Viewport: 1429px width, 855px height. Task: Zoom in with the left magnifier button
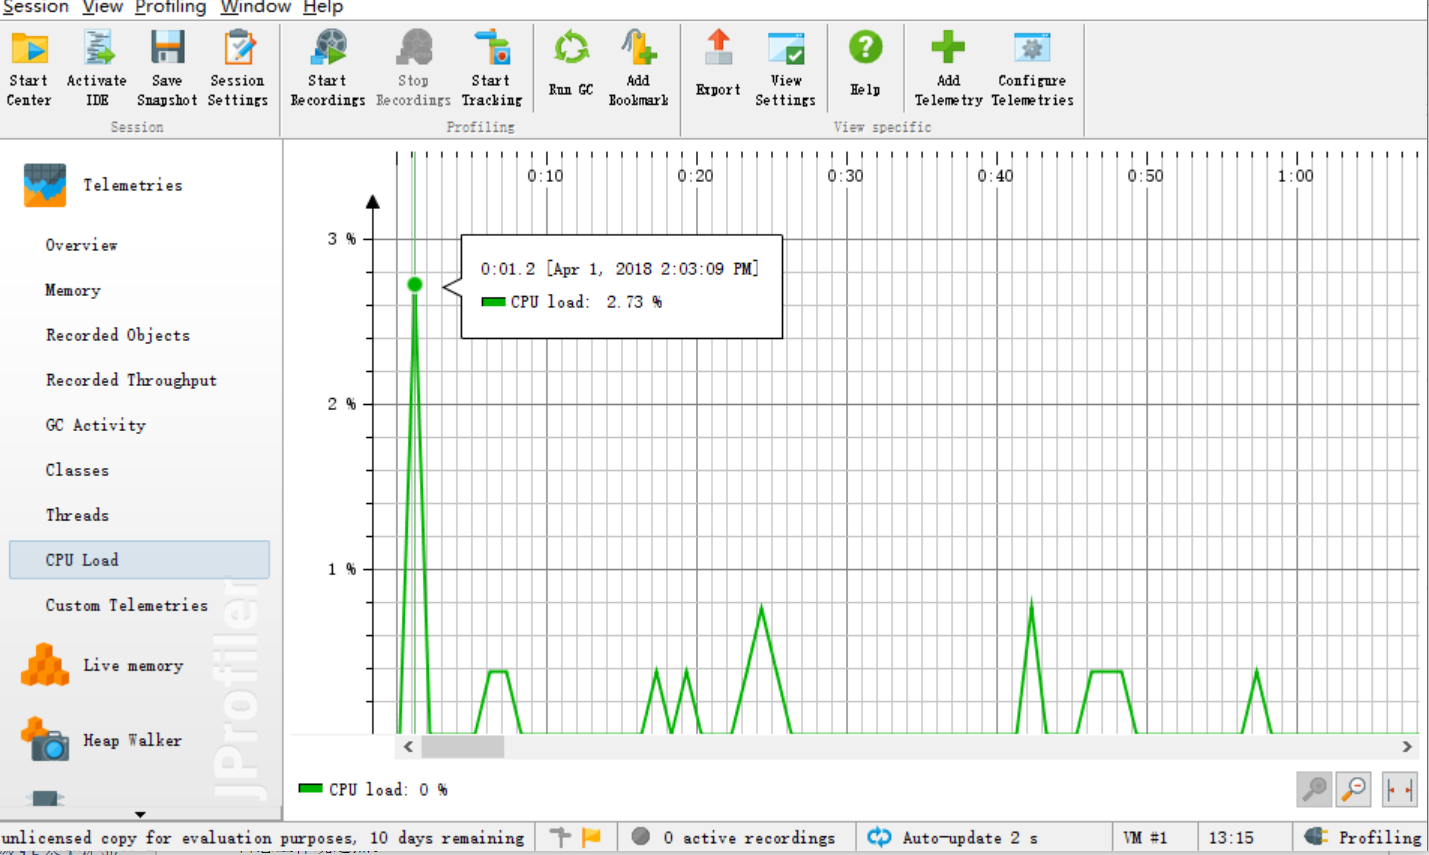tap(1314, 789)
